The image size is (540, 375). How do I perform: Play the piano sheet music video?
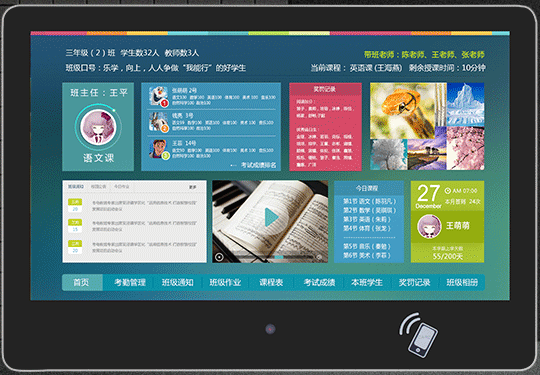coord(271,218)
